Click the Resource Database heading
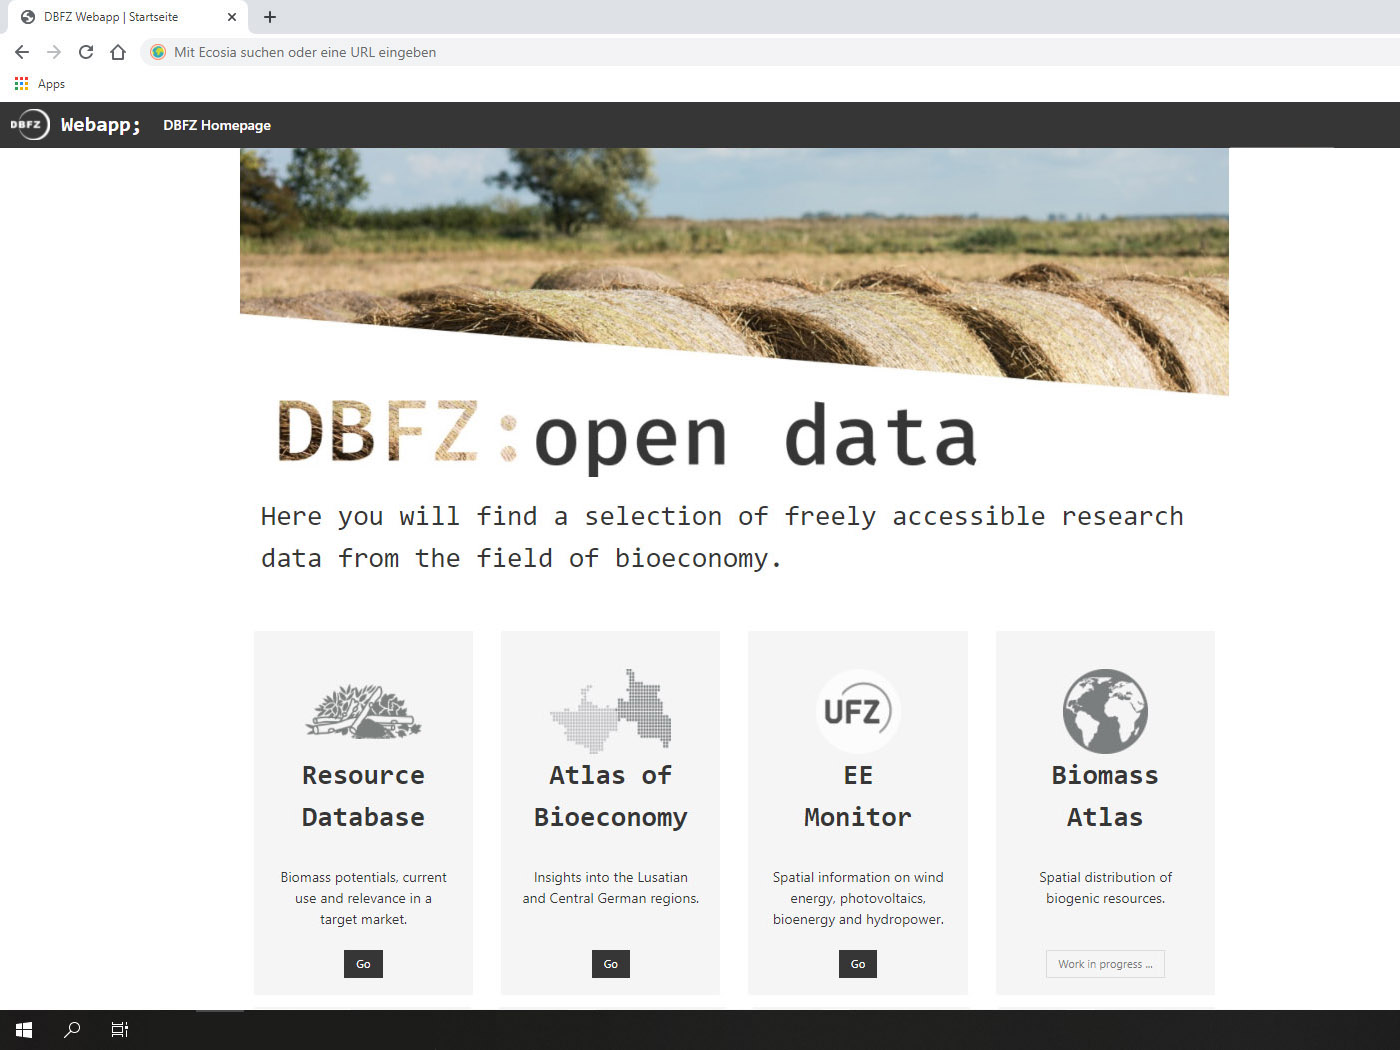This screenshot has height=1050, width=1400. [363, 796]
